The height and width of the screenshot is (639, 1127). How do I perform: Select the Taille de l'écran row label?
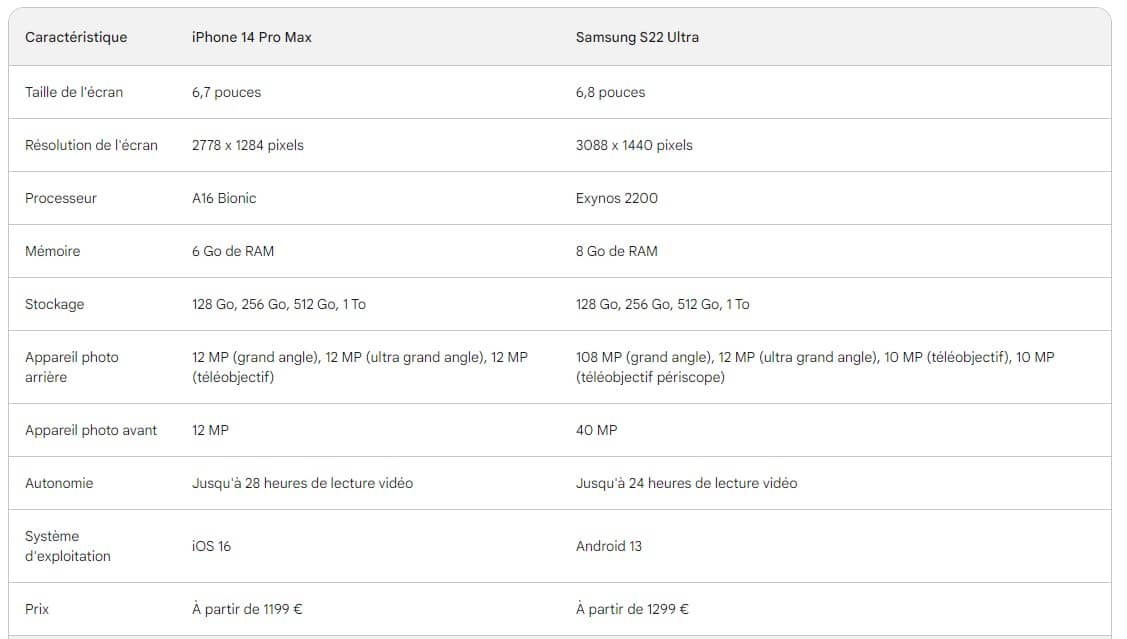point(74,92)
